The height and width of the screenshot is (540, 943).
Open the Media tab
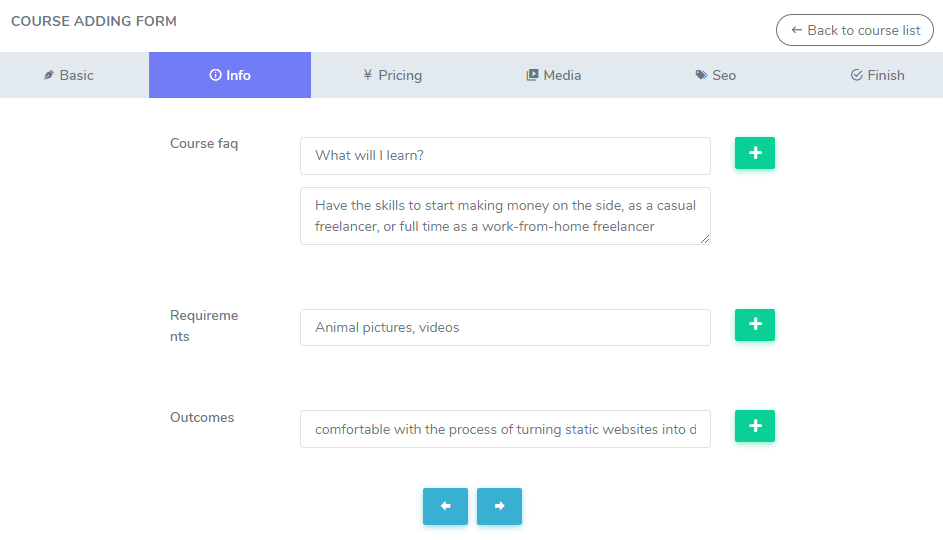[553, 75]
